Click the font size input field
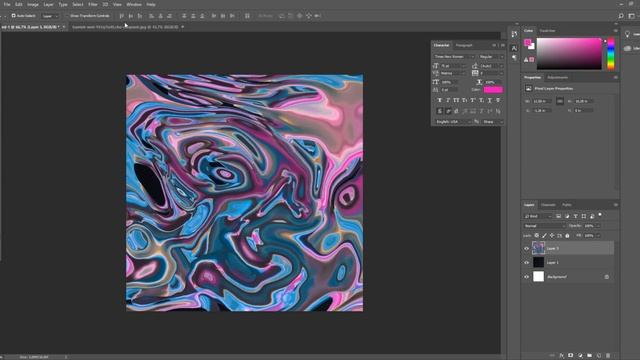The image size is (640, 360). pos(451,66)
